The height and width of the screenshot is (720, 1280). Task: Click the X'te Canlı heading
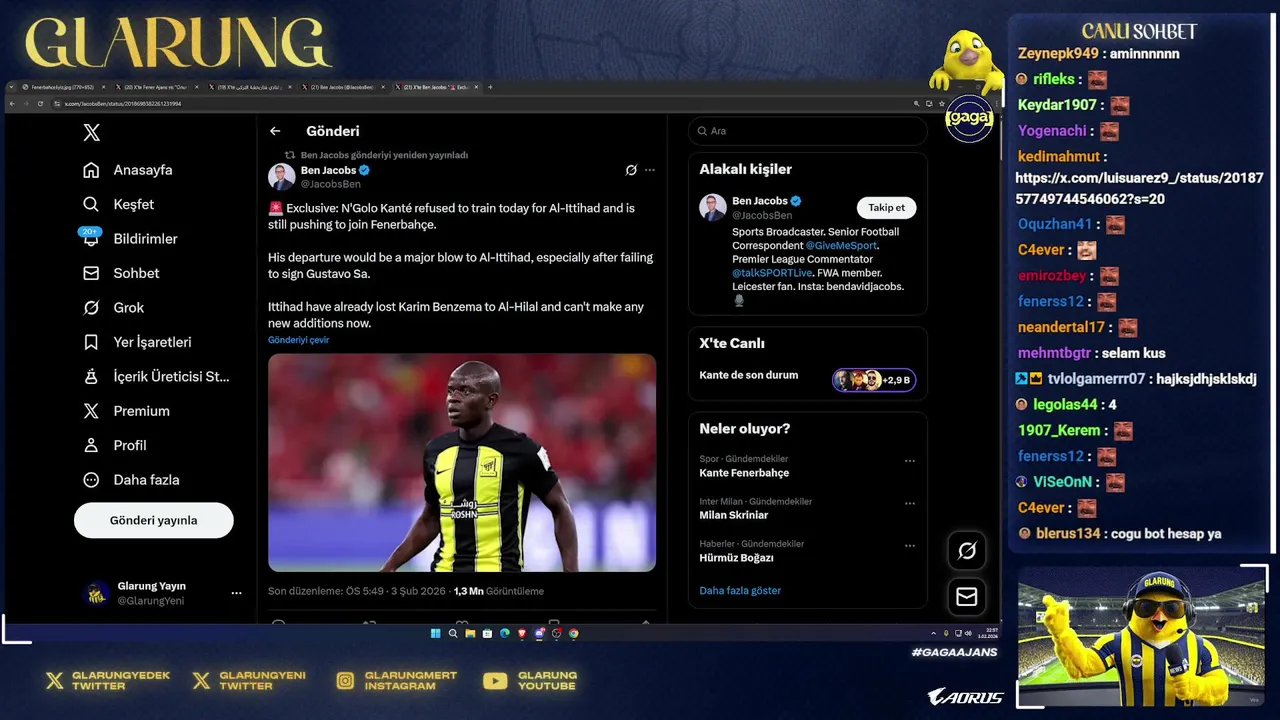(x=732, y=343)
